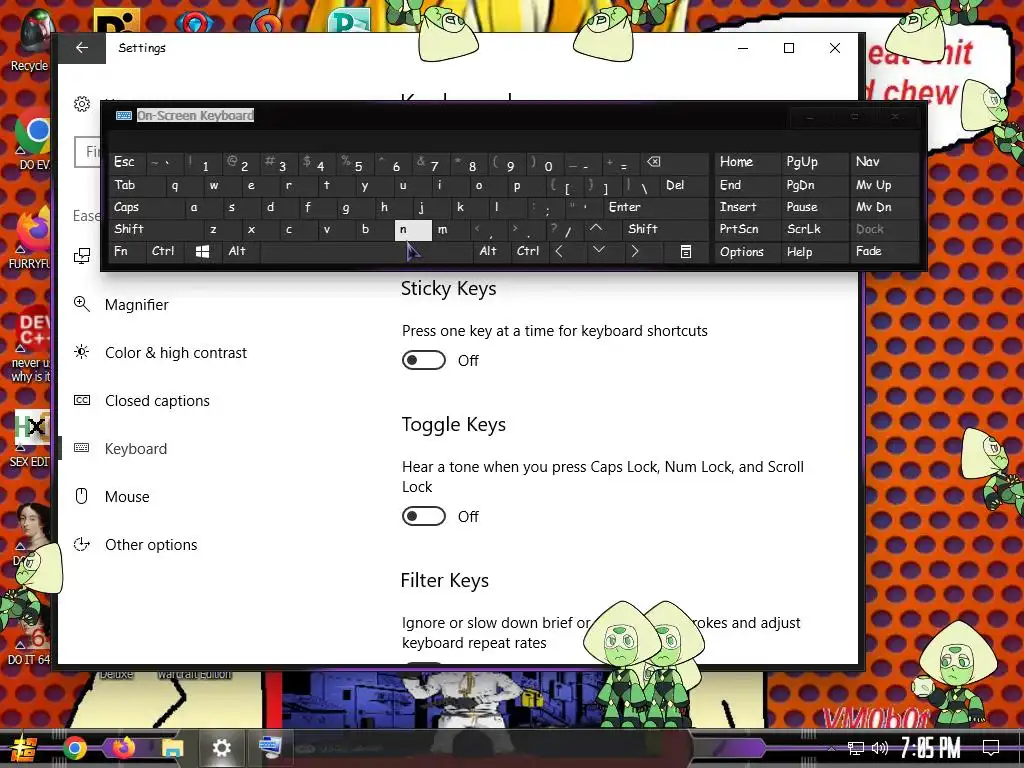Open the Action Center notifications icon
Screen dimensions: 1024x768
tap(991, 748)
